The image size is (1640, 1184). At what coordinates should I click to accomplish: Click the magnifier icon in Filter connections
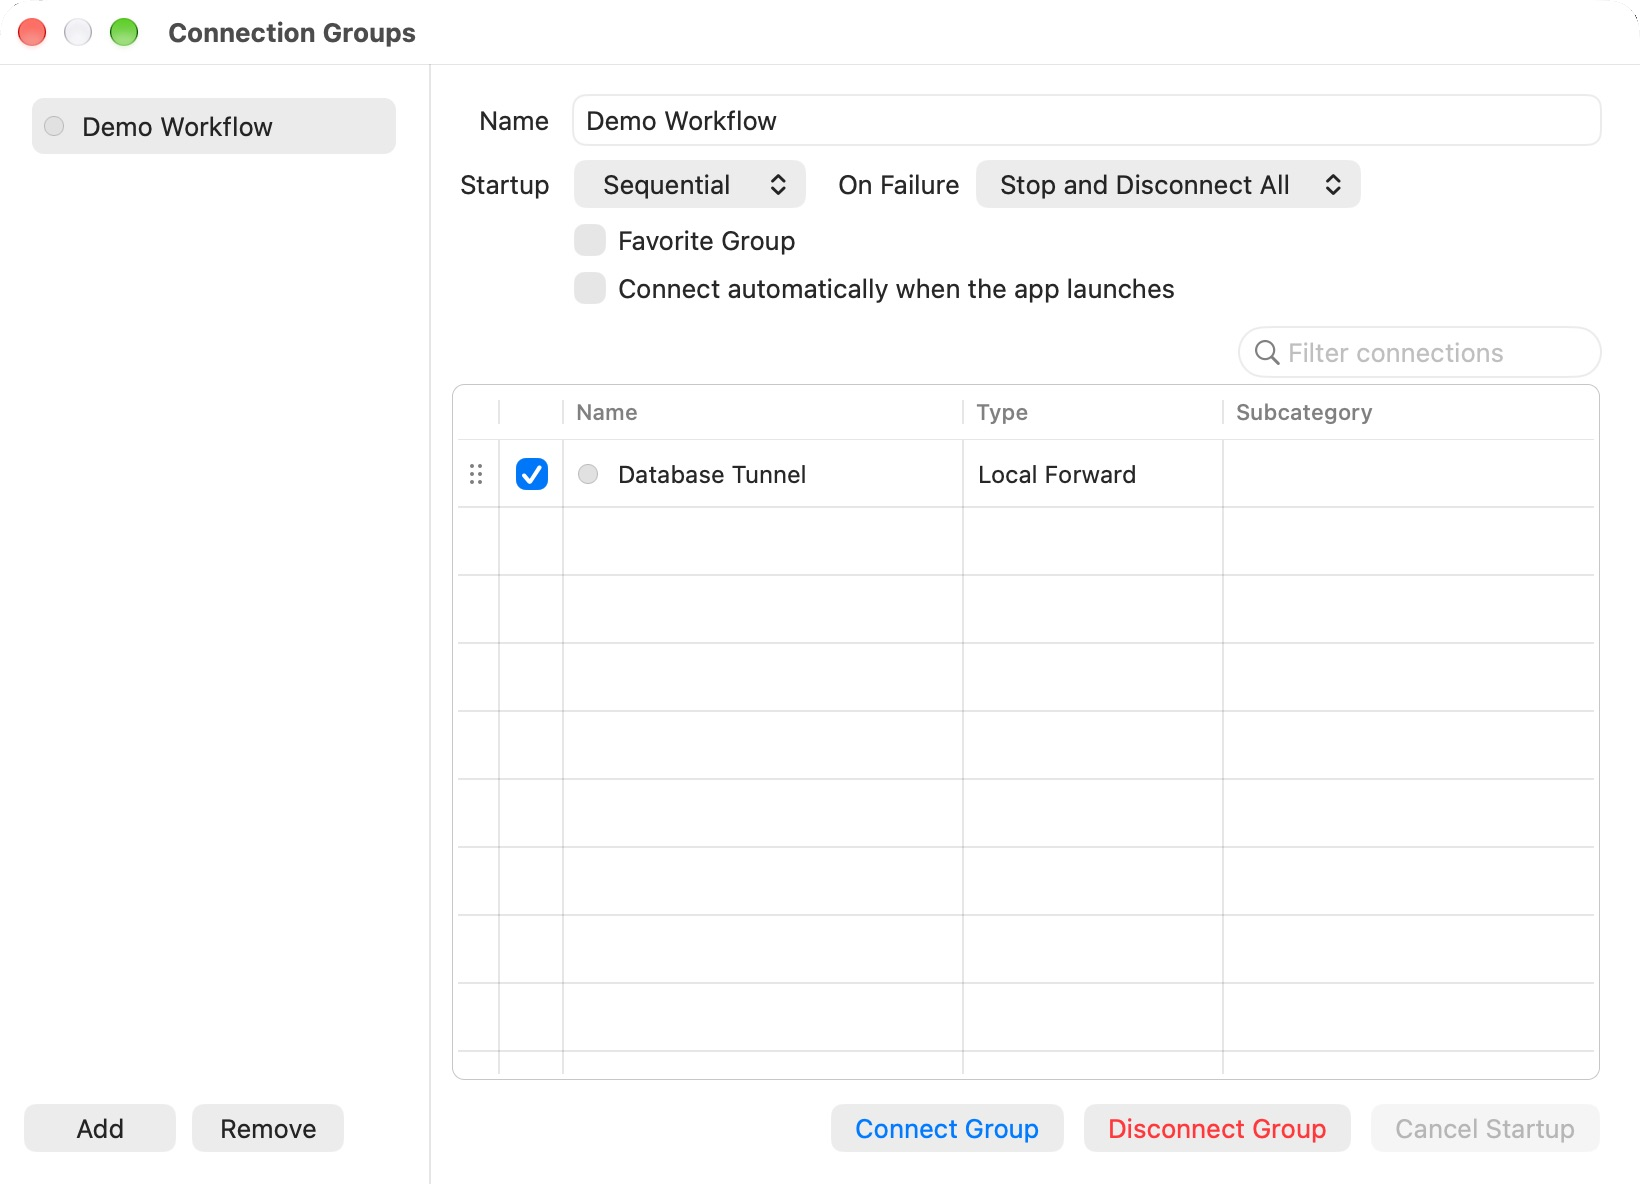coord(1267,353)
